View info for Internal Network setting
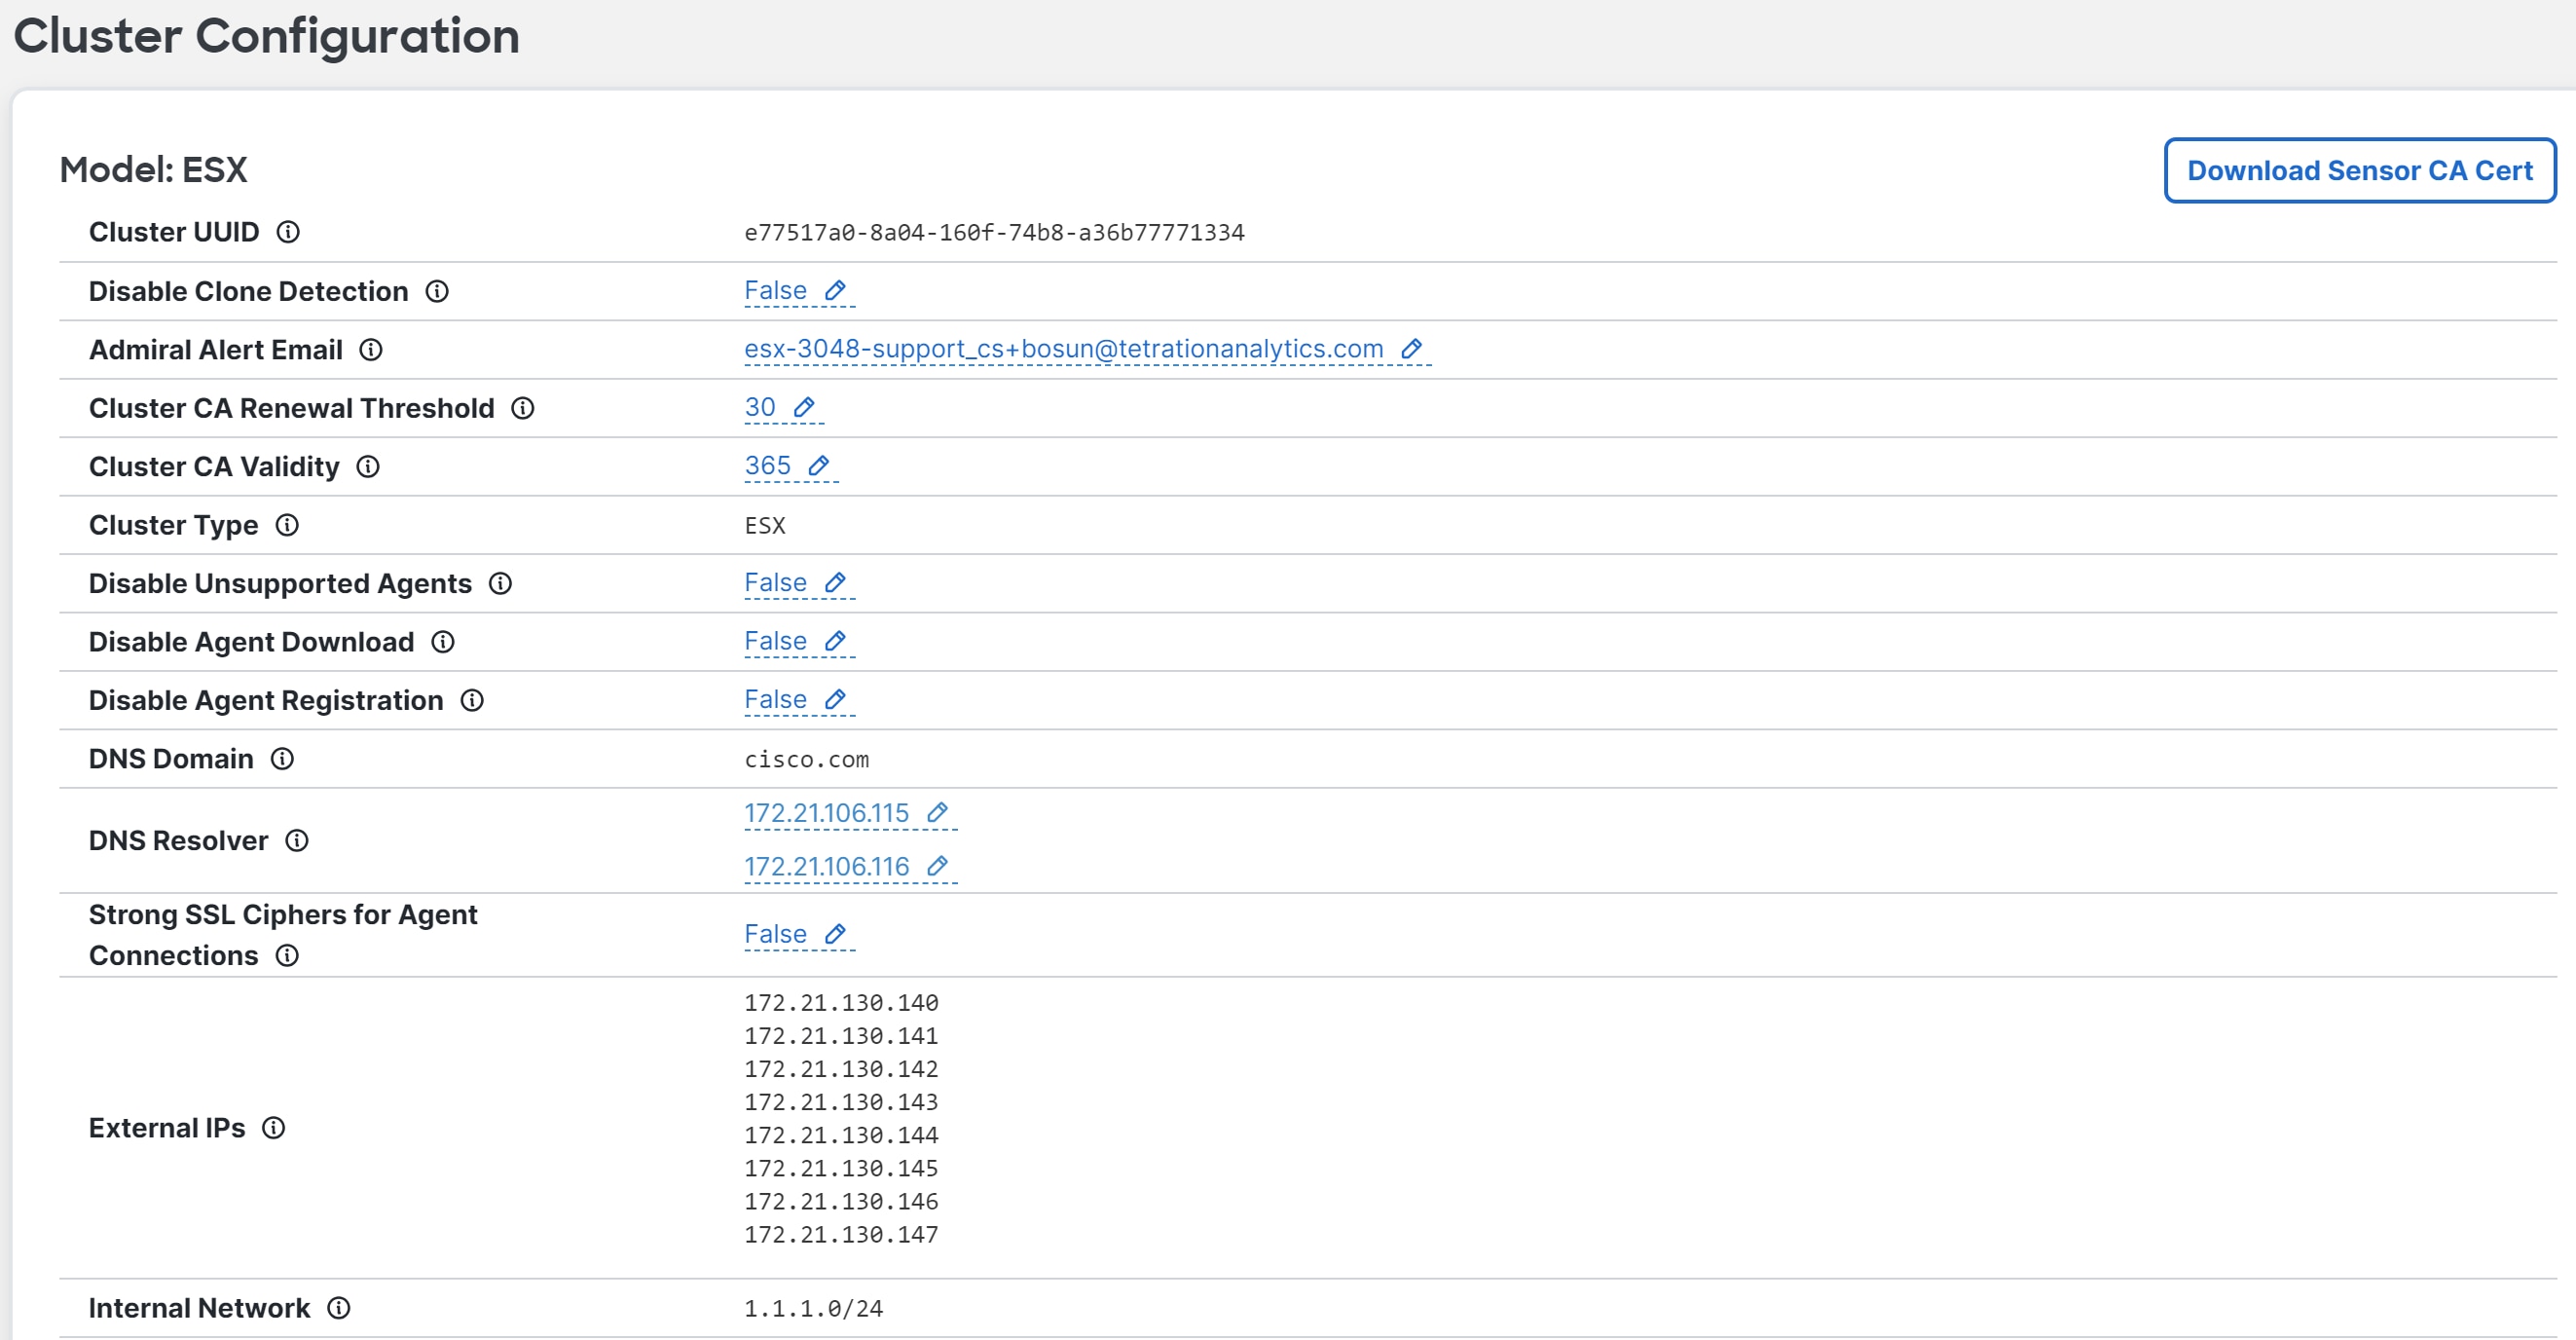Viewport: 2576px width, 1340px height. pyautogui.click(x=341, y=1307)
